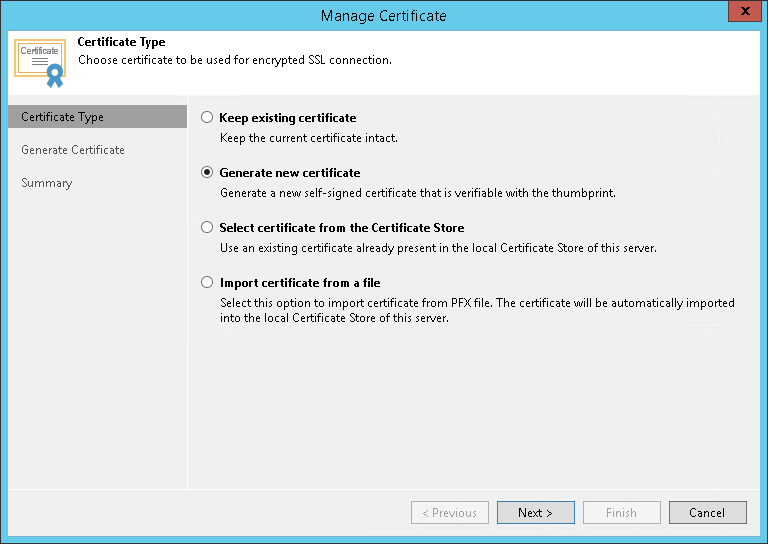
Task: Close the Manage Certificate dialog
Action: [x=741, y=14]
